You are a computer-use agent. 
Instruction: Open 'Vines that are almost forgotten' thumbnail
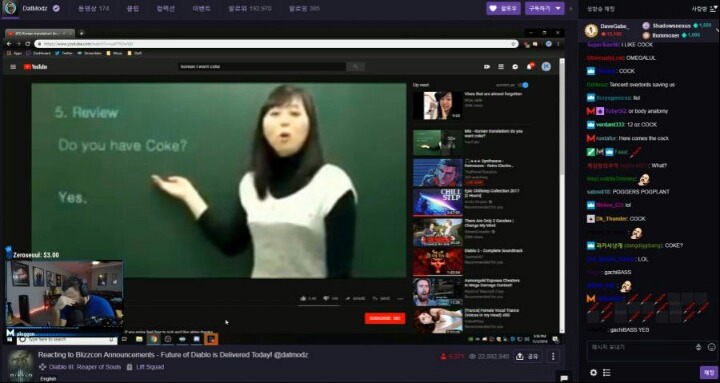coord(437,106)
